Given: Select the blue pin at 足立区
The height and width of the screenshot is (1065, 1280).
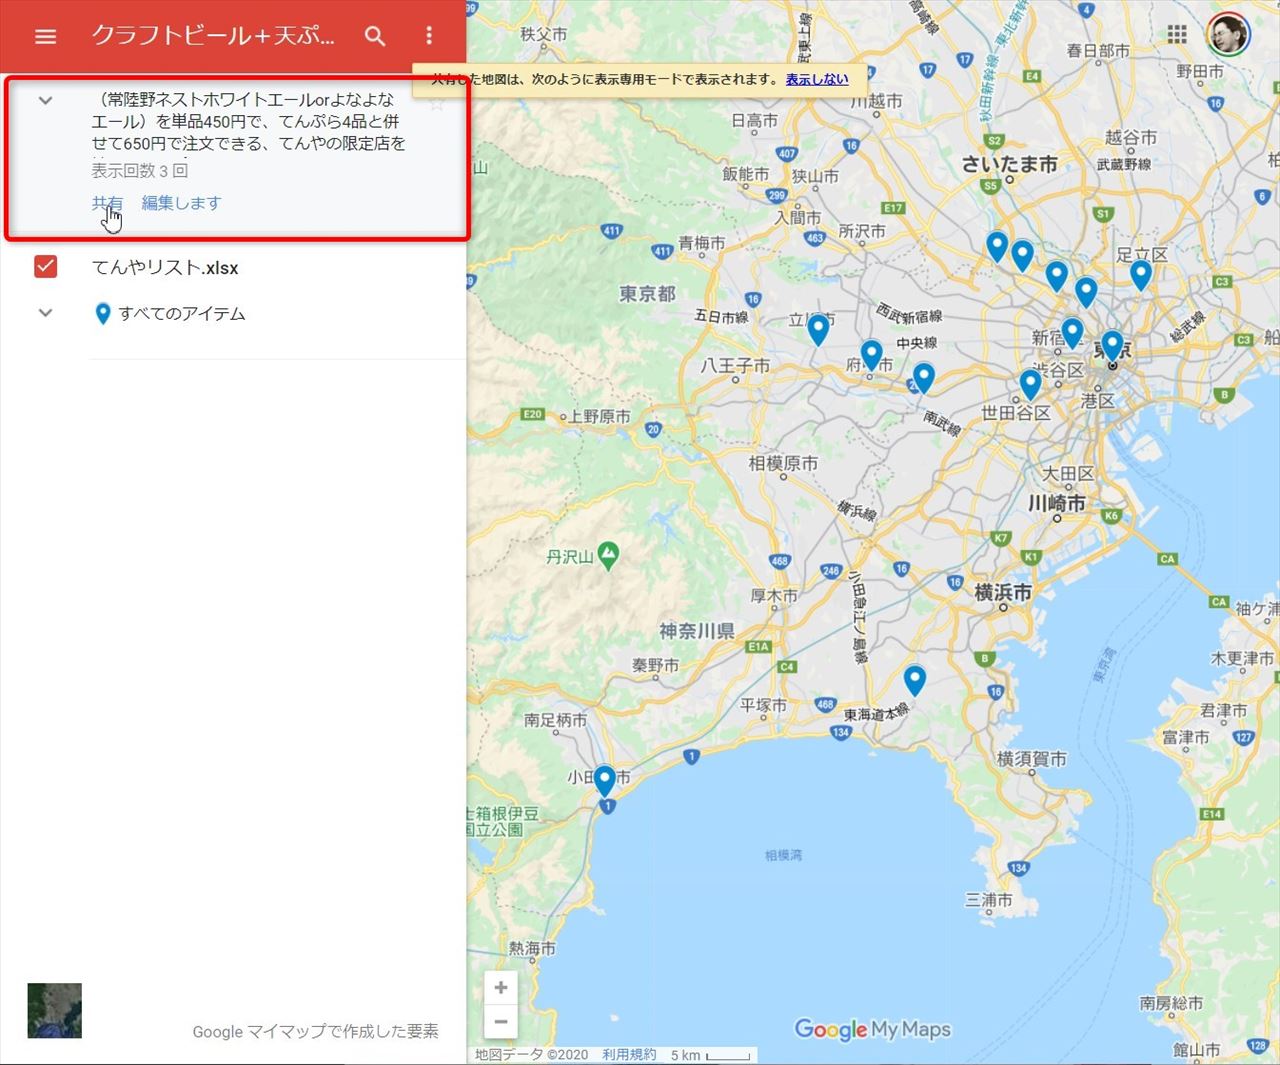Looking at the screenshot, I should (x=1141, y=275).
